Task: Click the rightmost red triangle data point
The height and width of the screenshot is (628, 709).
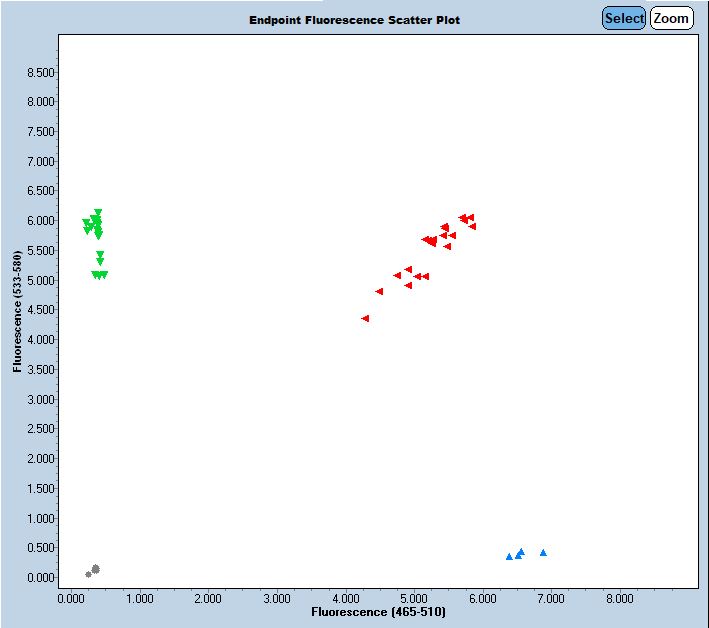Action: point(472,226)
